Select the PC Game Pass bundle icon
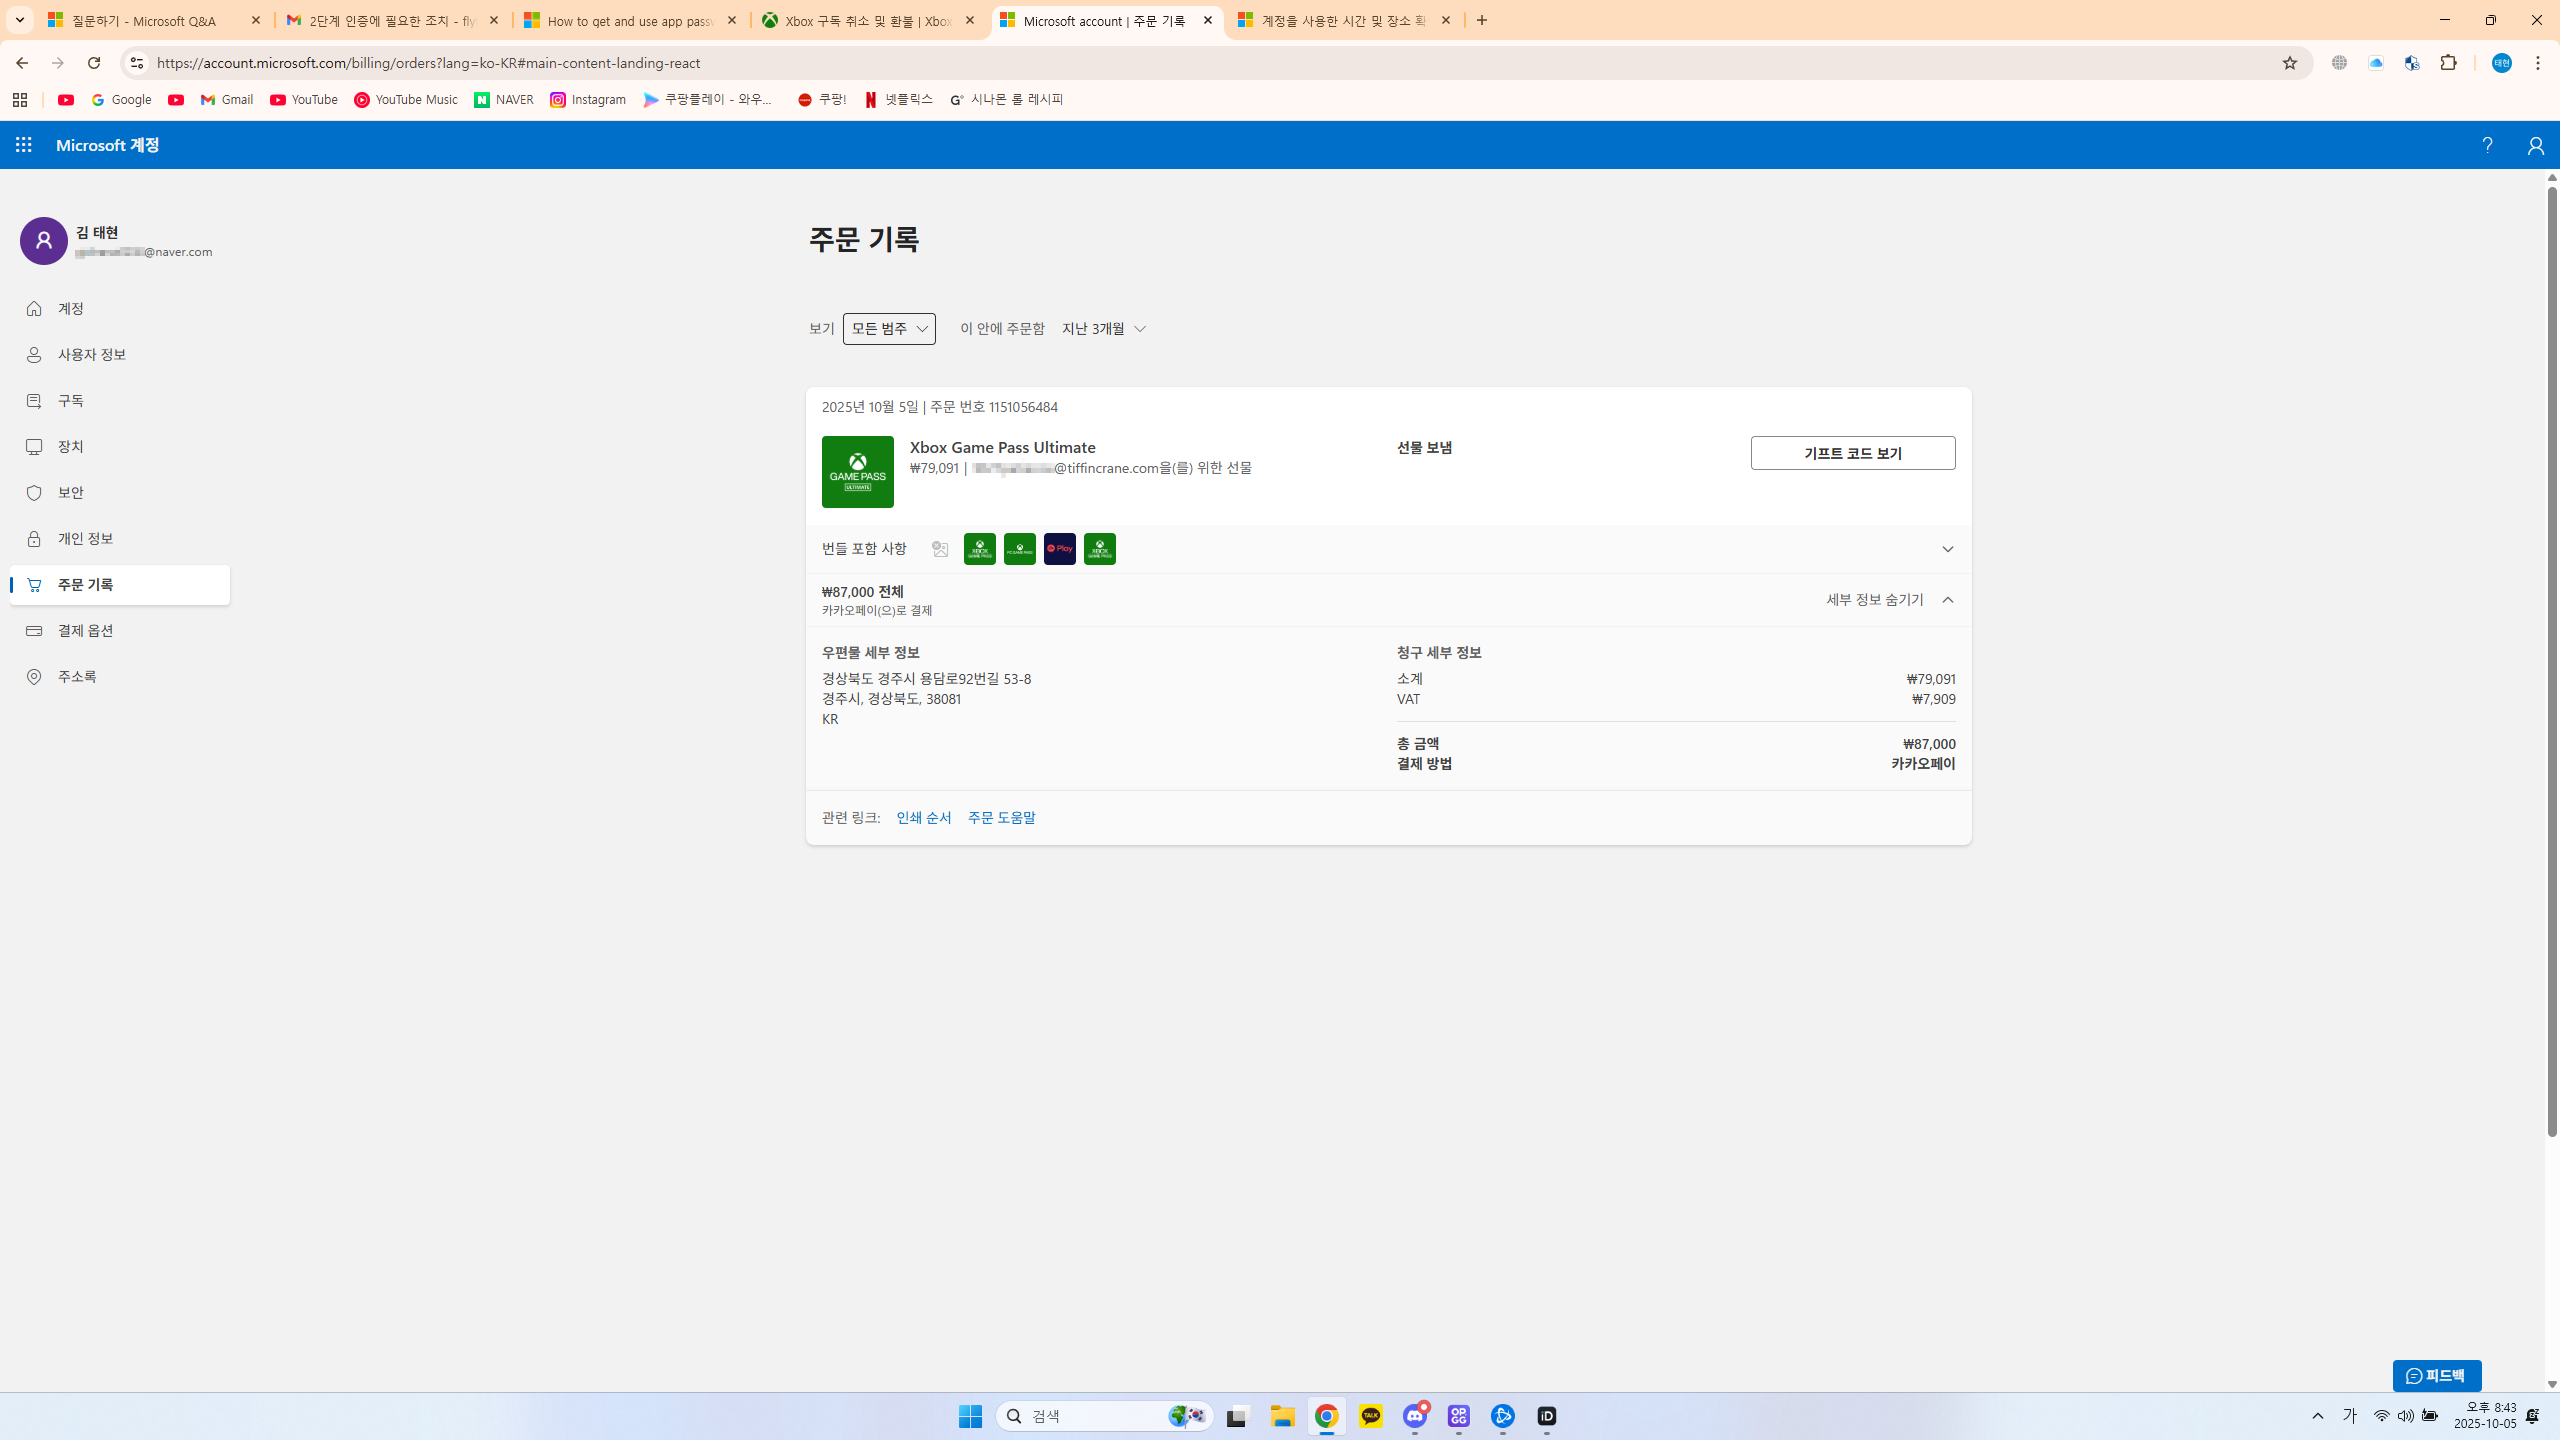The height and width of the screenshot is (1440, 2560). point(1020,549)
